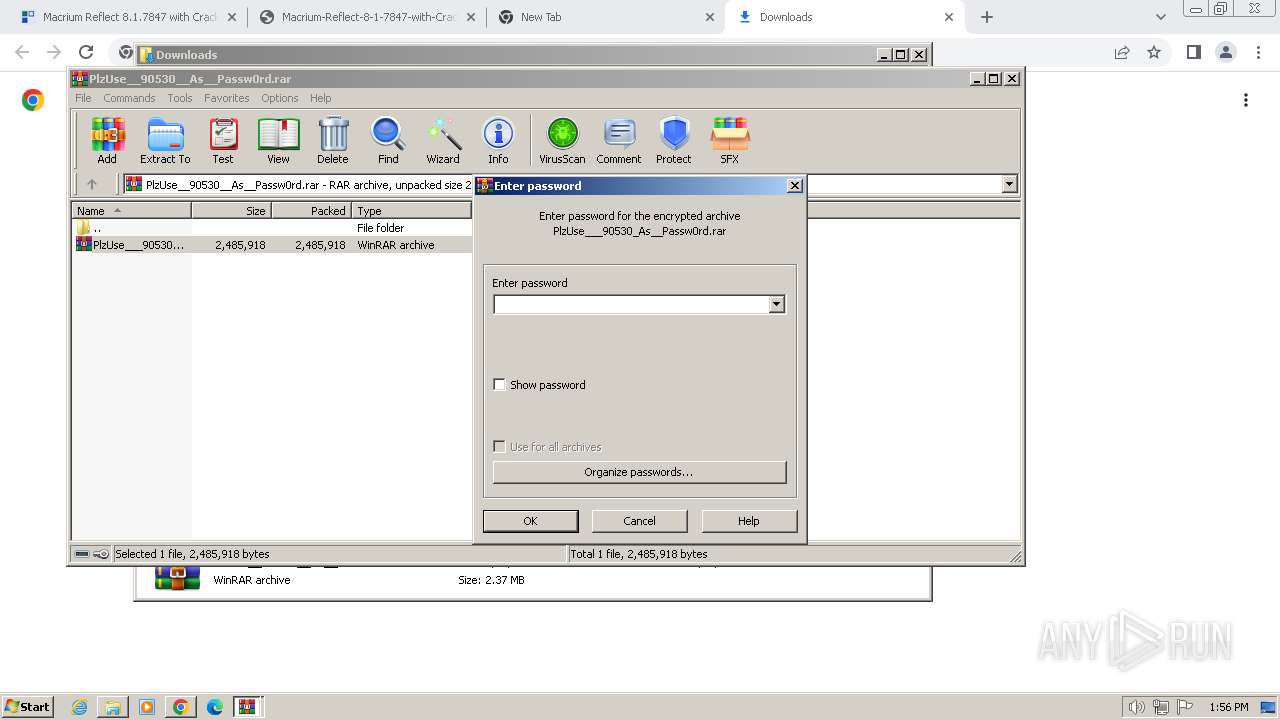This screenshot has height=720, width=1280.
Task: Switch to the New Tab browser tab
Action: [x=605, y=17]
